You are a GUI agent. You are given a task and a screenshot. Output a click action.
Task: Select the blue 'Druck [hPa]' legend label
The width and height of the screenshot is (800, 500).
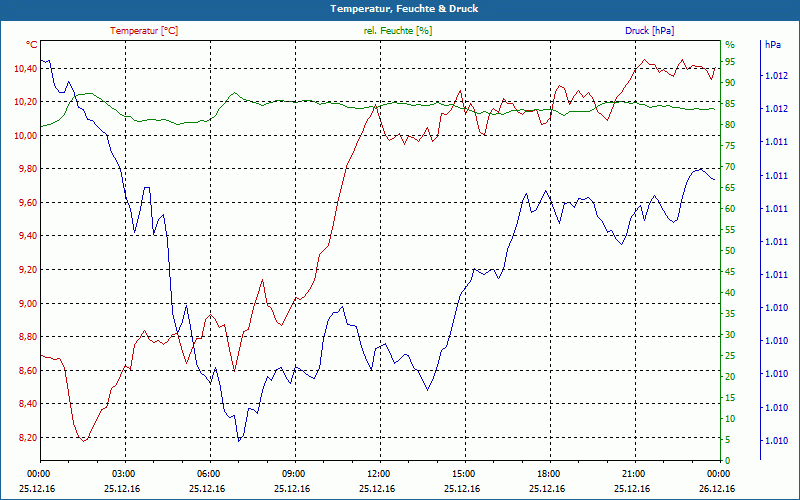click(649, 31)
